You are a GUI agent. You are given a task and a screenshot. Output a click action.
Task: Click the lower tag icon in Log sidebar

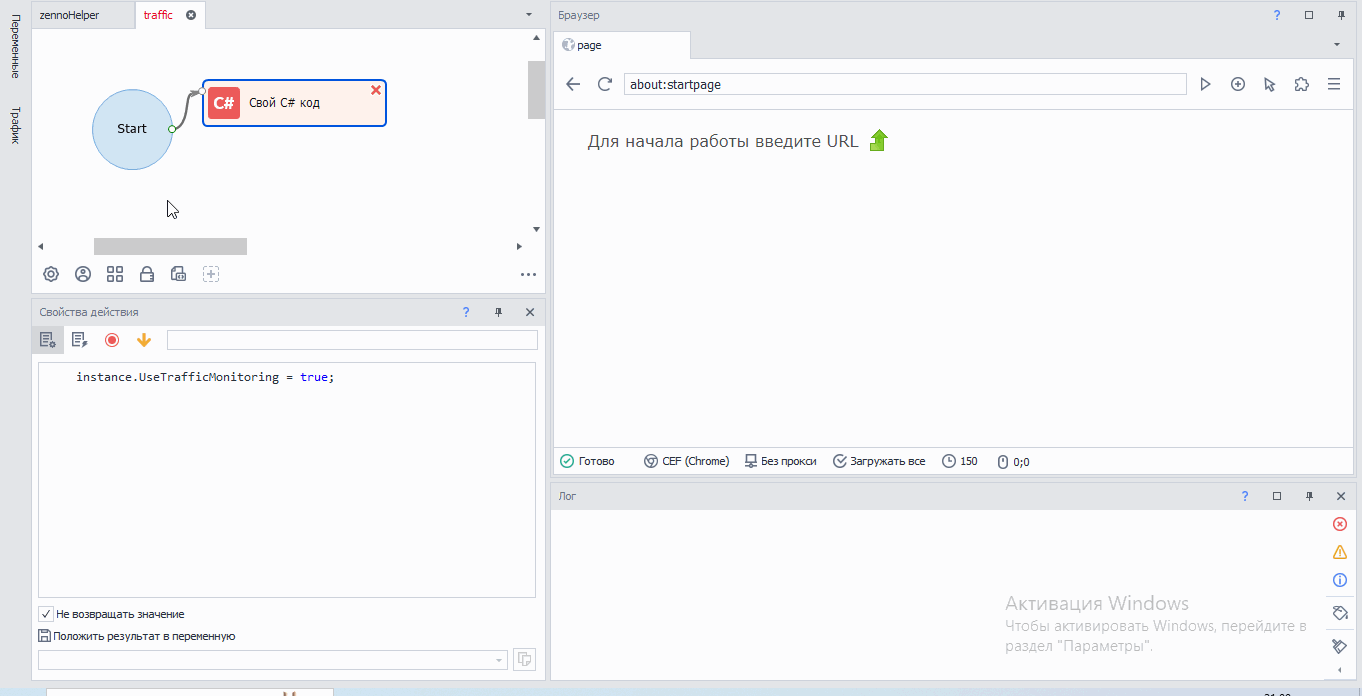point(1340,646)
